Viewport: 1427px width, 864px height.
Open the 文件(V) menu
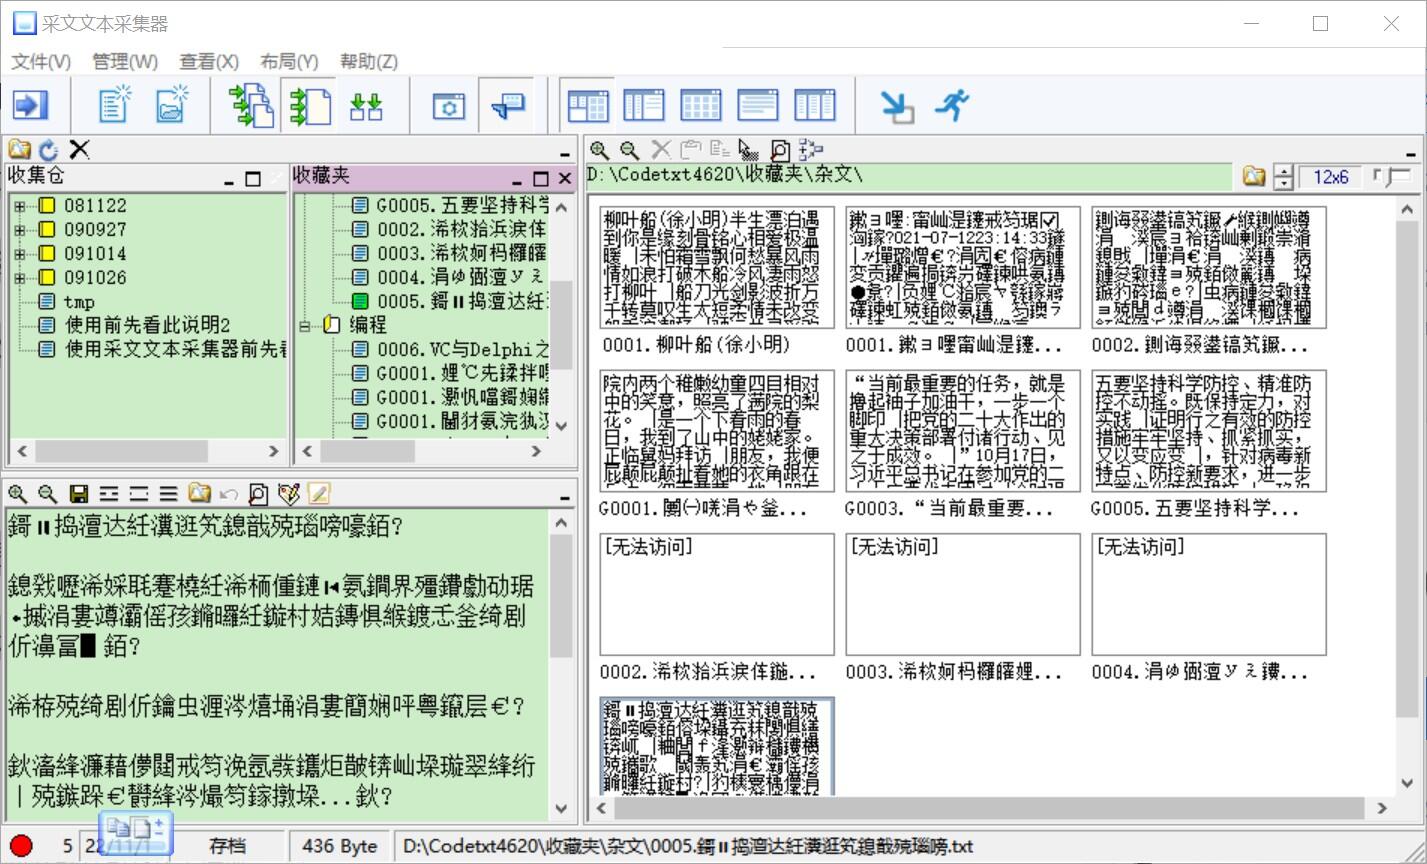[x=41, y=62]
